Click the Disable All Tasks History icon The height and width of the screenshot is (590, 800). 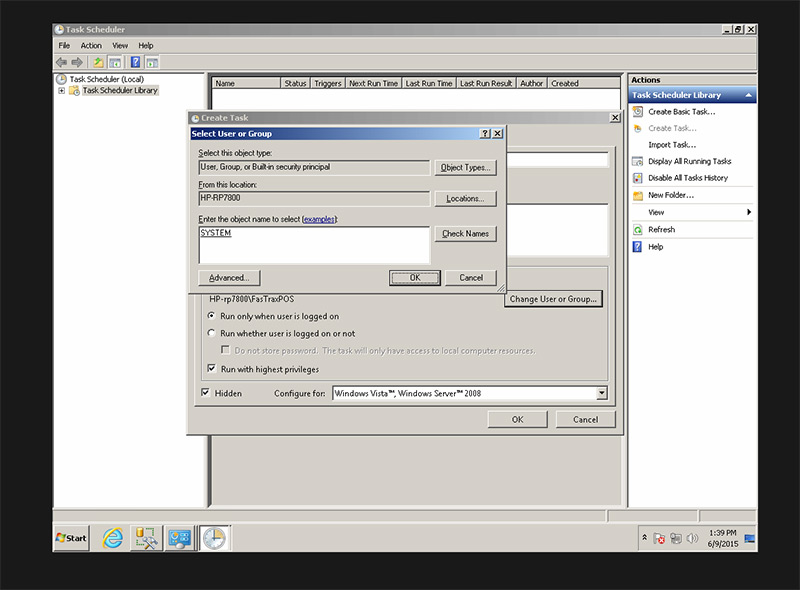tap(638, 178)
